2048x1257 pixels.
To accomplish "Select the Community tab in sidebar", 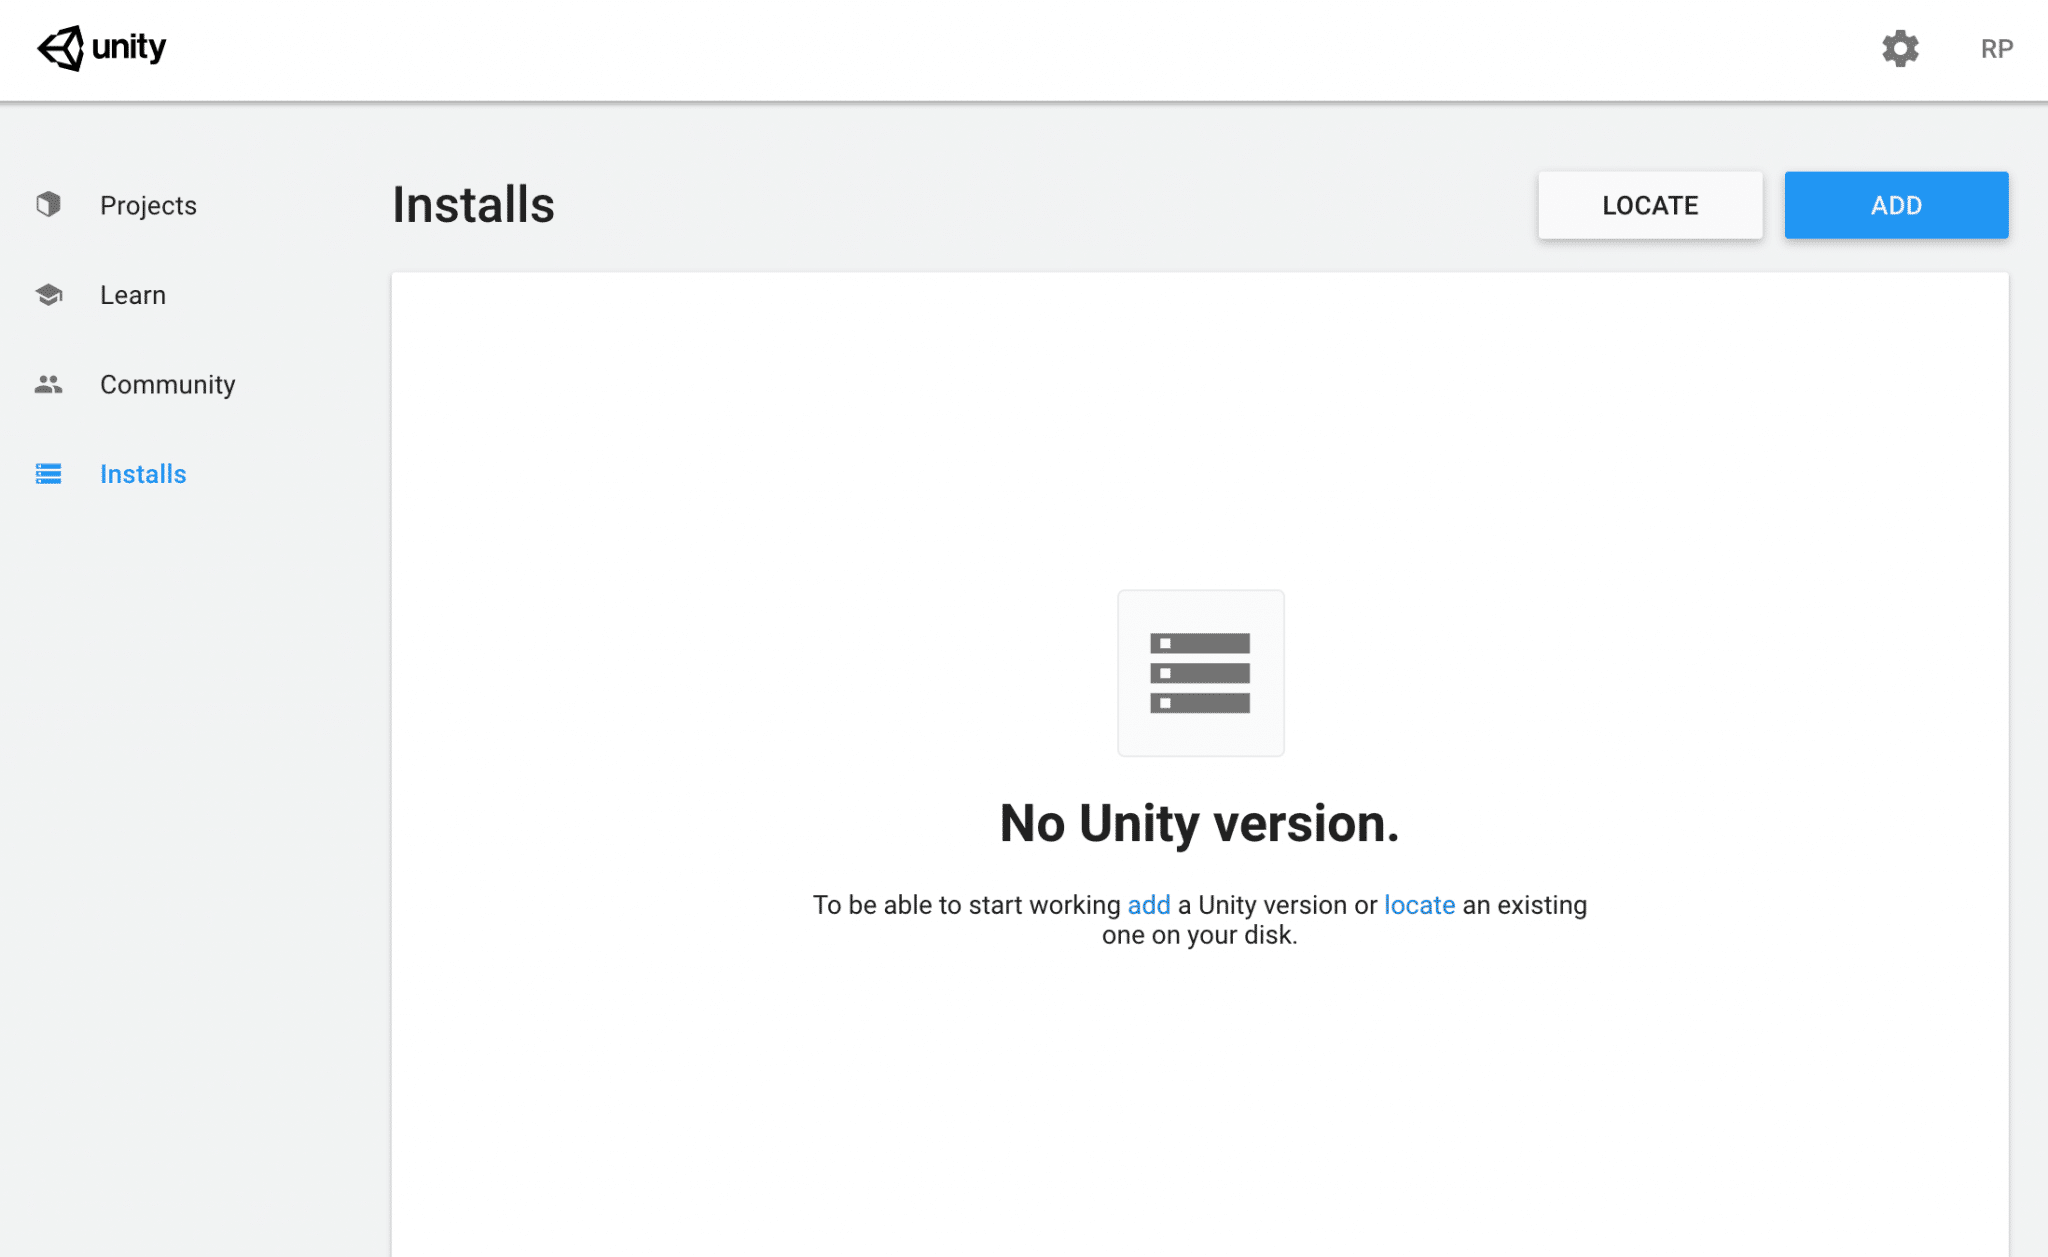I will (167, 383).
